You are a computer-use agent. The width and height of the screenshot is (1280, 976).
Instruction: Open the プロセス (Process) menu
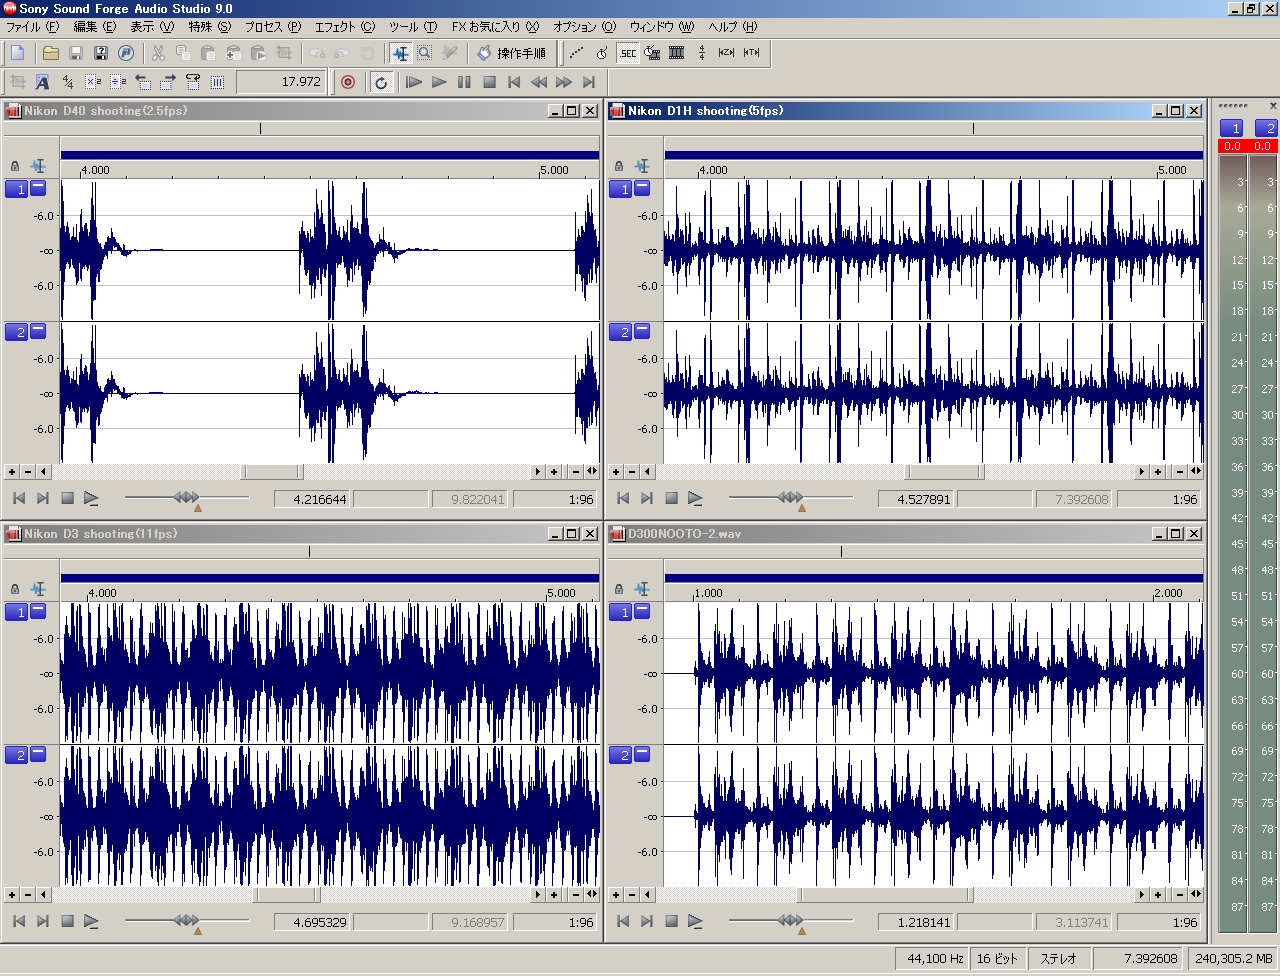[272, 27]
